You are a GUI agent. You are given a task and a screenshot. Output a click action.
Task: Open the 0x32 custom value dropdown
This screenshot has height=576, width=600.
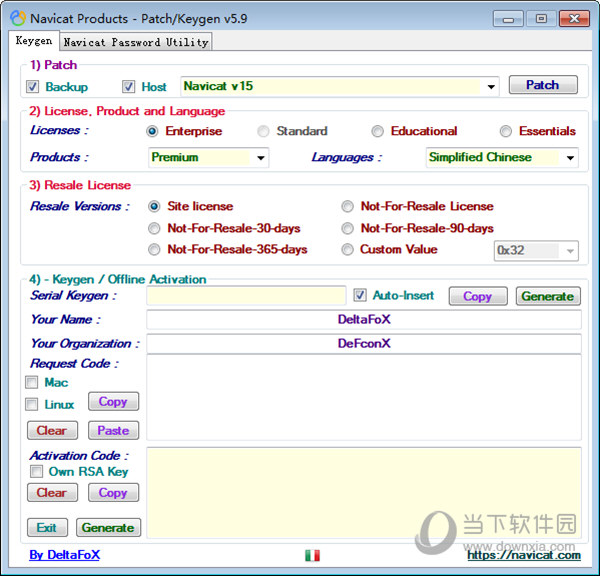point(570,251)
